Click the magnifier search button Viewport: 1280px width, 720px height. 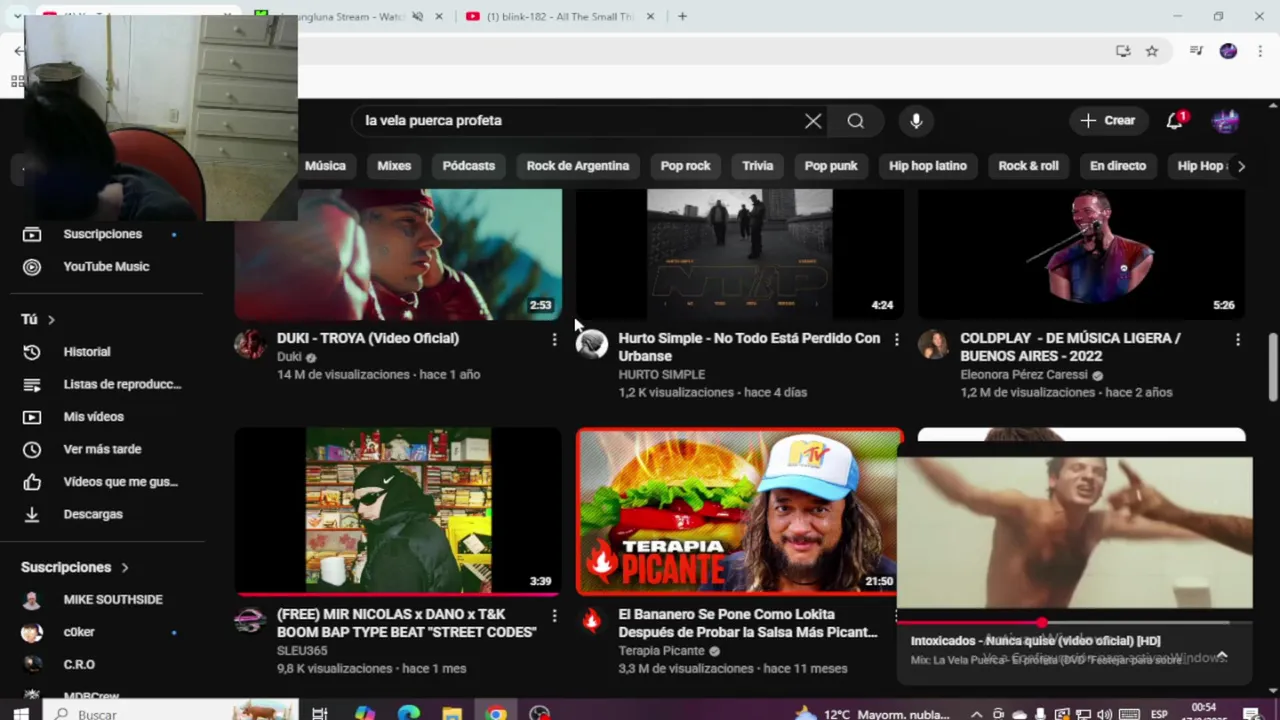[855, 121]
